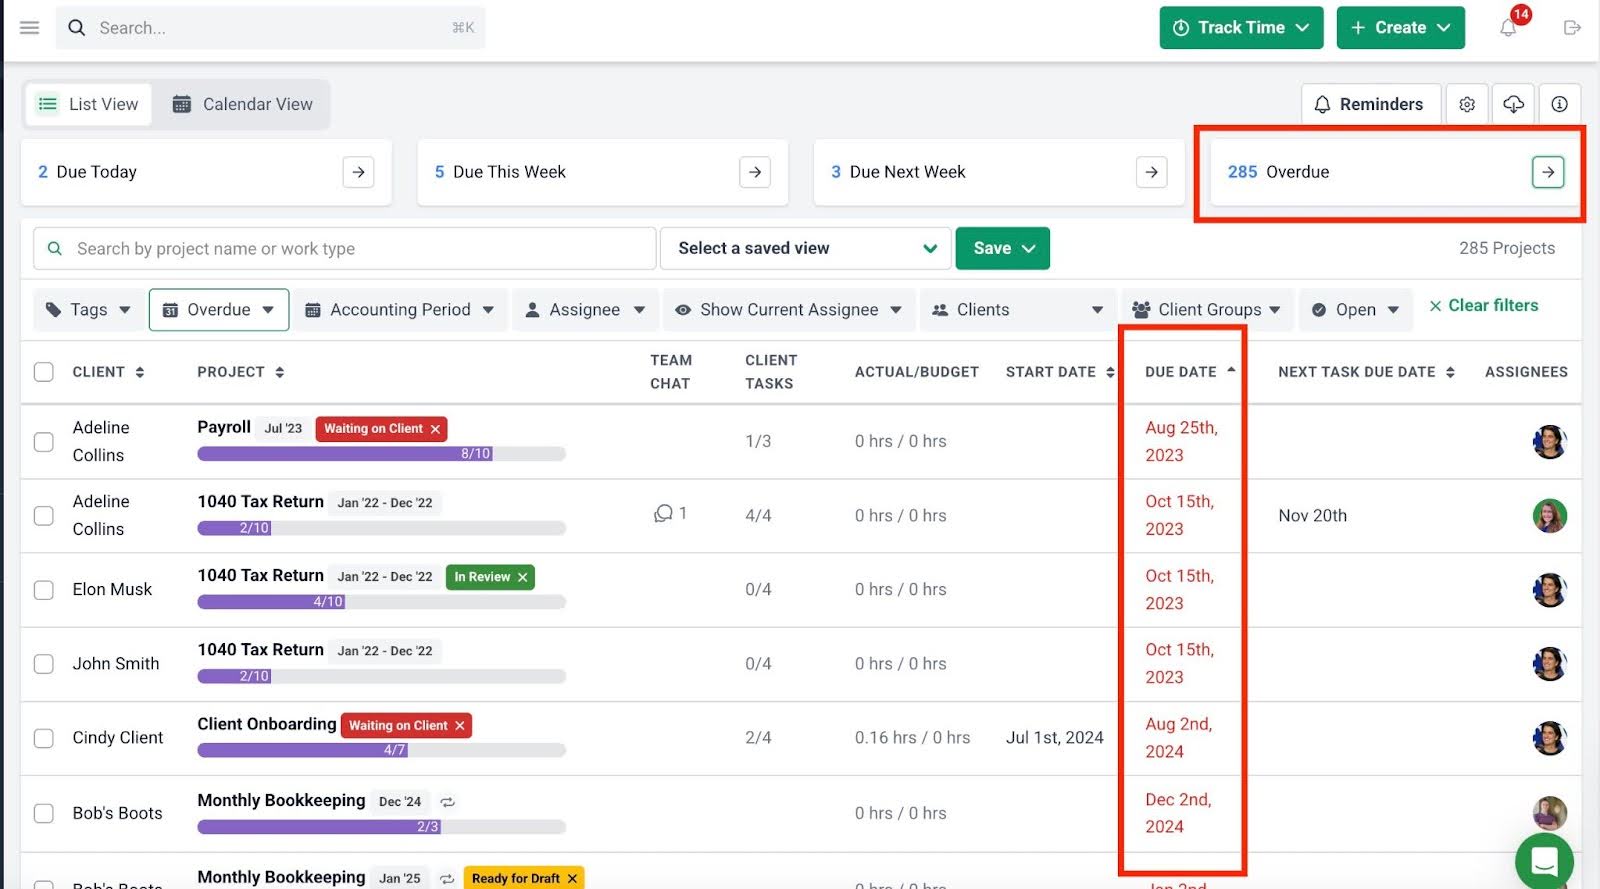Click assignee avatar for John Smith row
1600x889 pixels.
(1549, 663)
